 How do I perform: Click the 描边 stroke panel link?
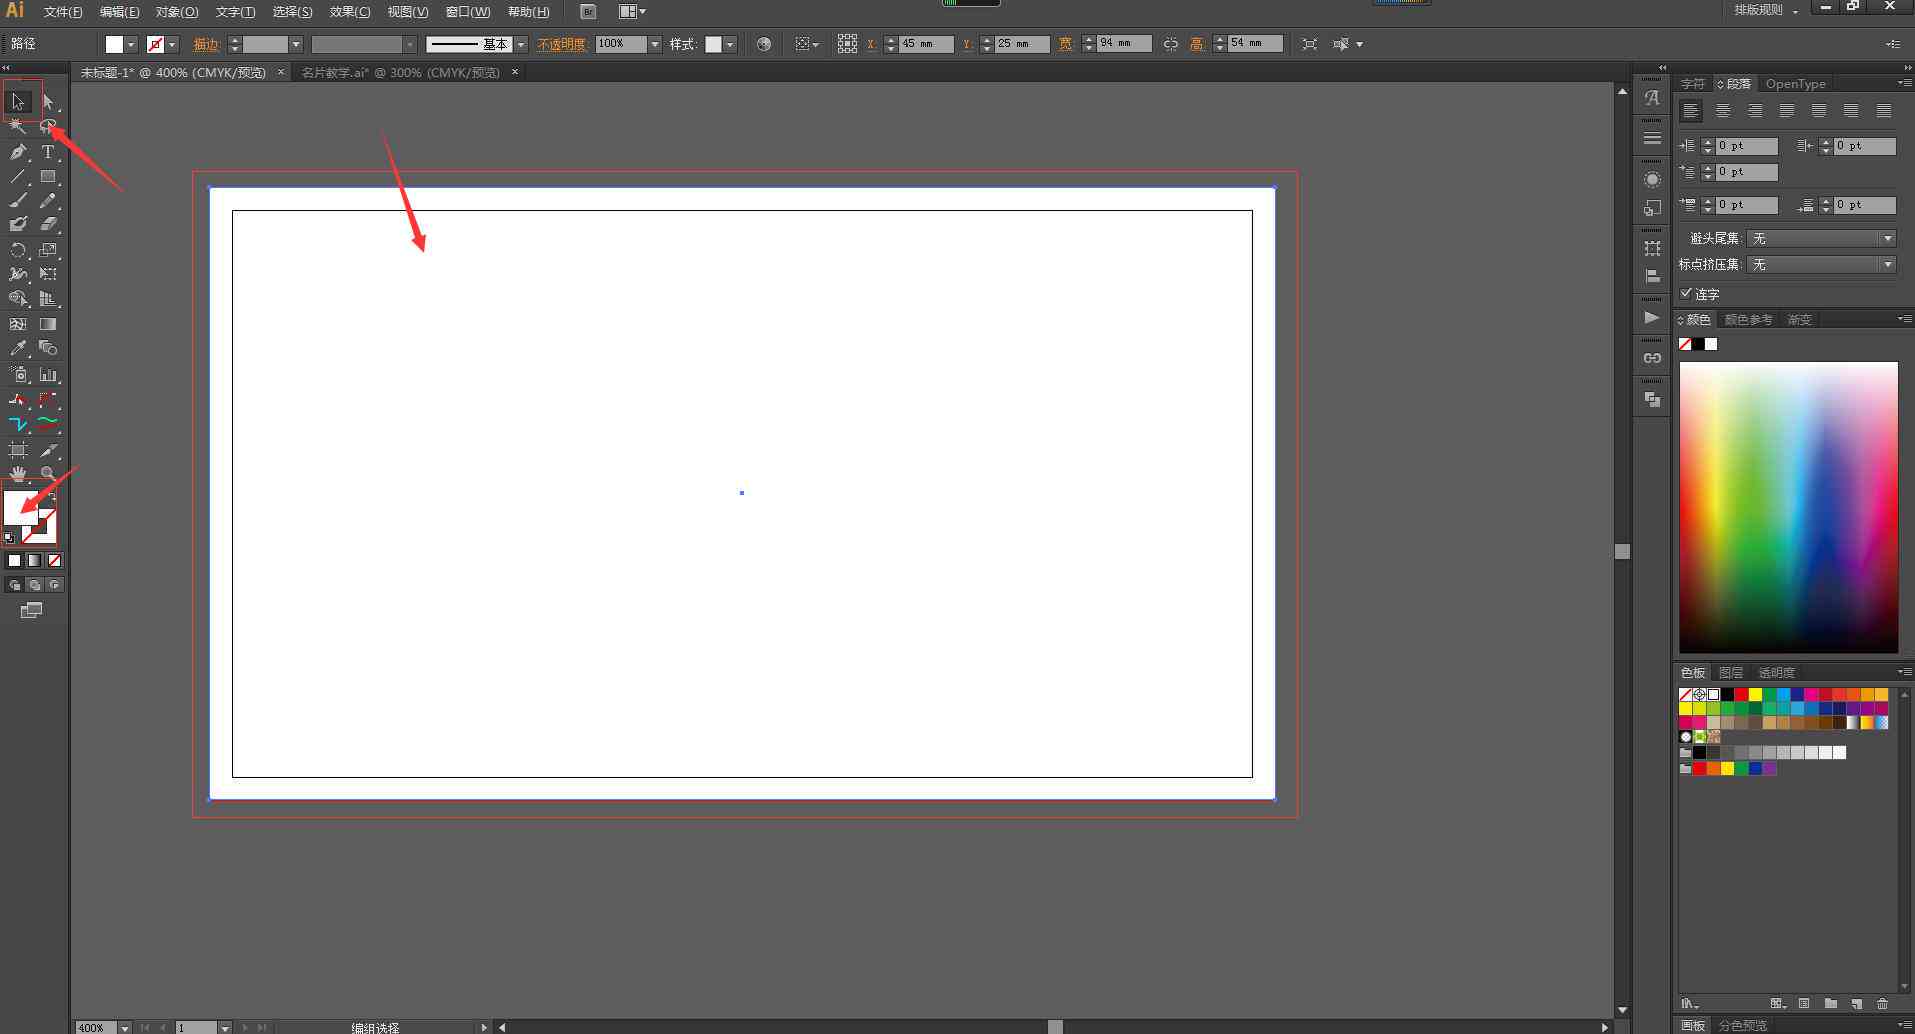[206, 45]
